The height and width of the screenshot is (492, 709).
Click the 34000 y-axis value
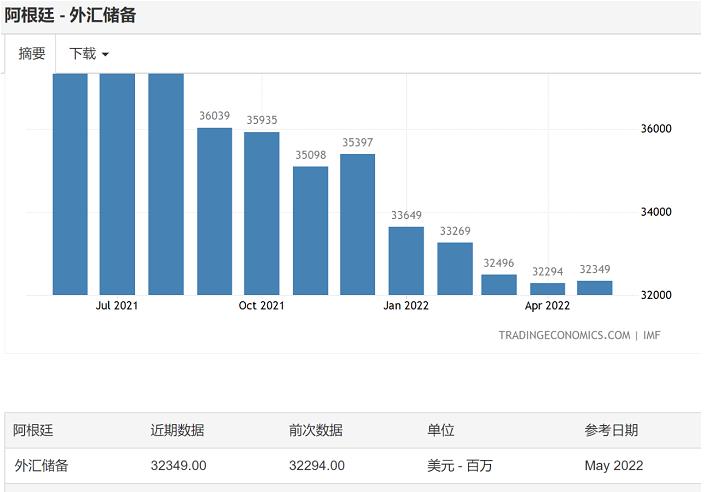656,212
